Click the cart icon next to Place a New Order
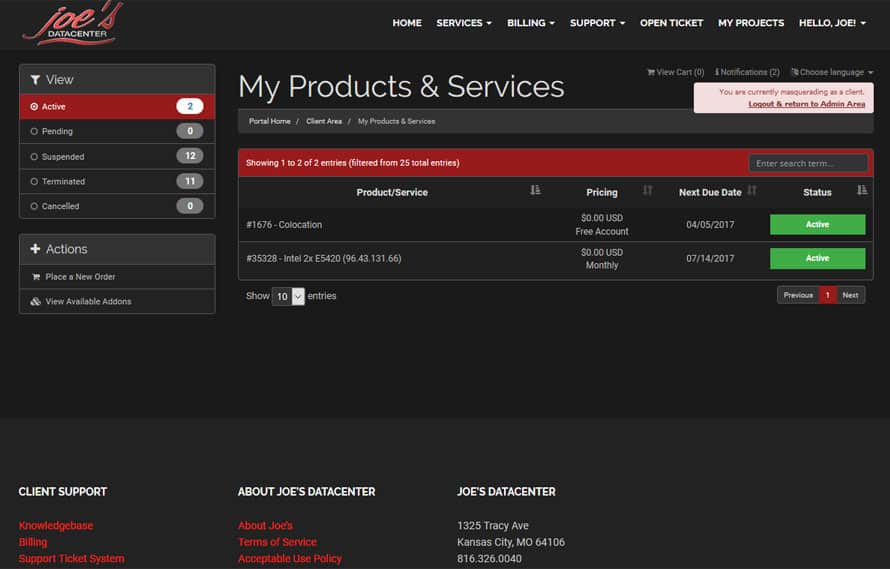Screen dimensions: 890x569 (x=36, y=277)
